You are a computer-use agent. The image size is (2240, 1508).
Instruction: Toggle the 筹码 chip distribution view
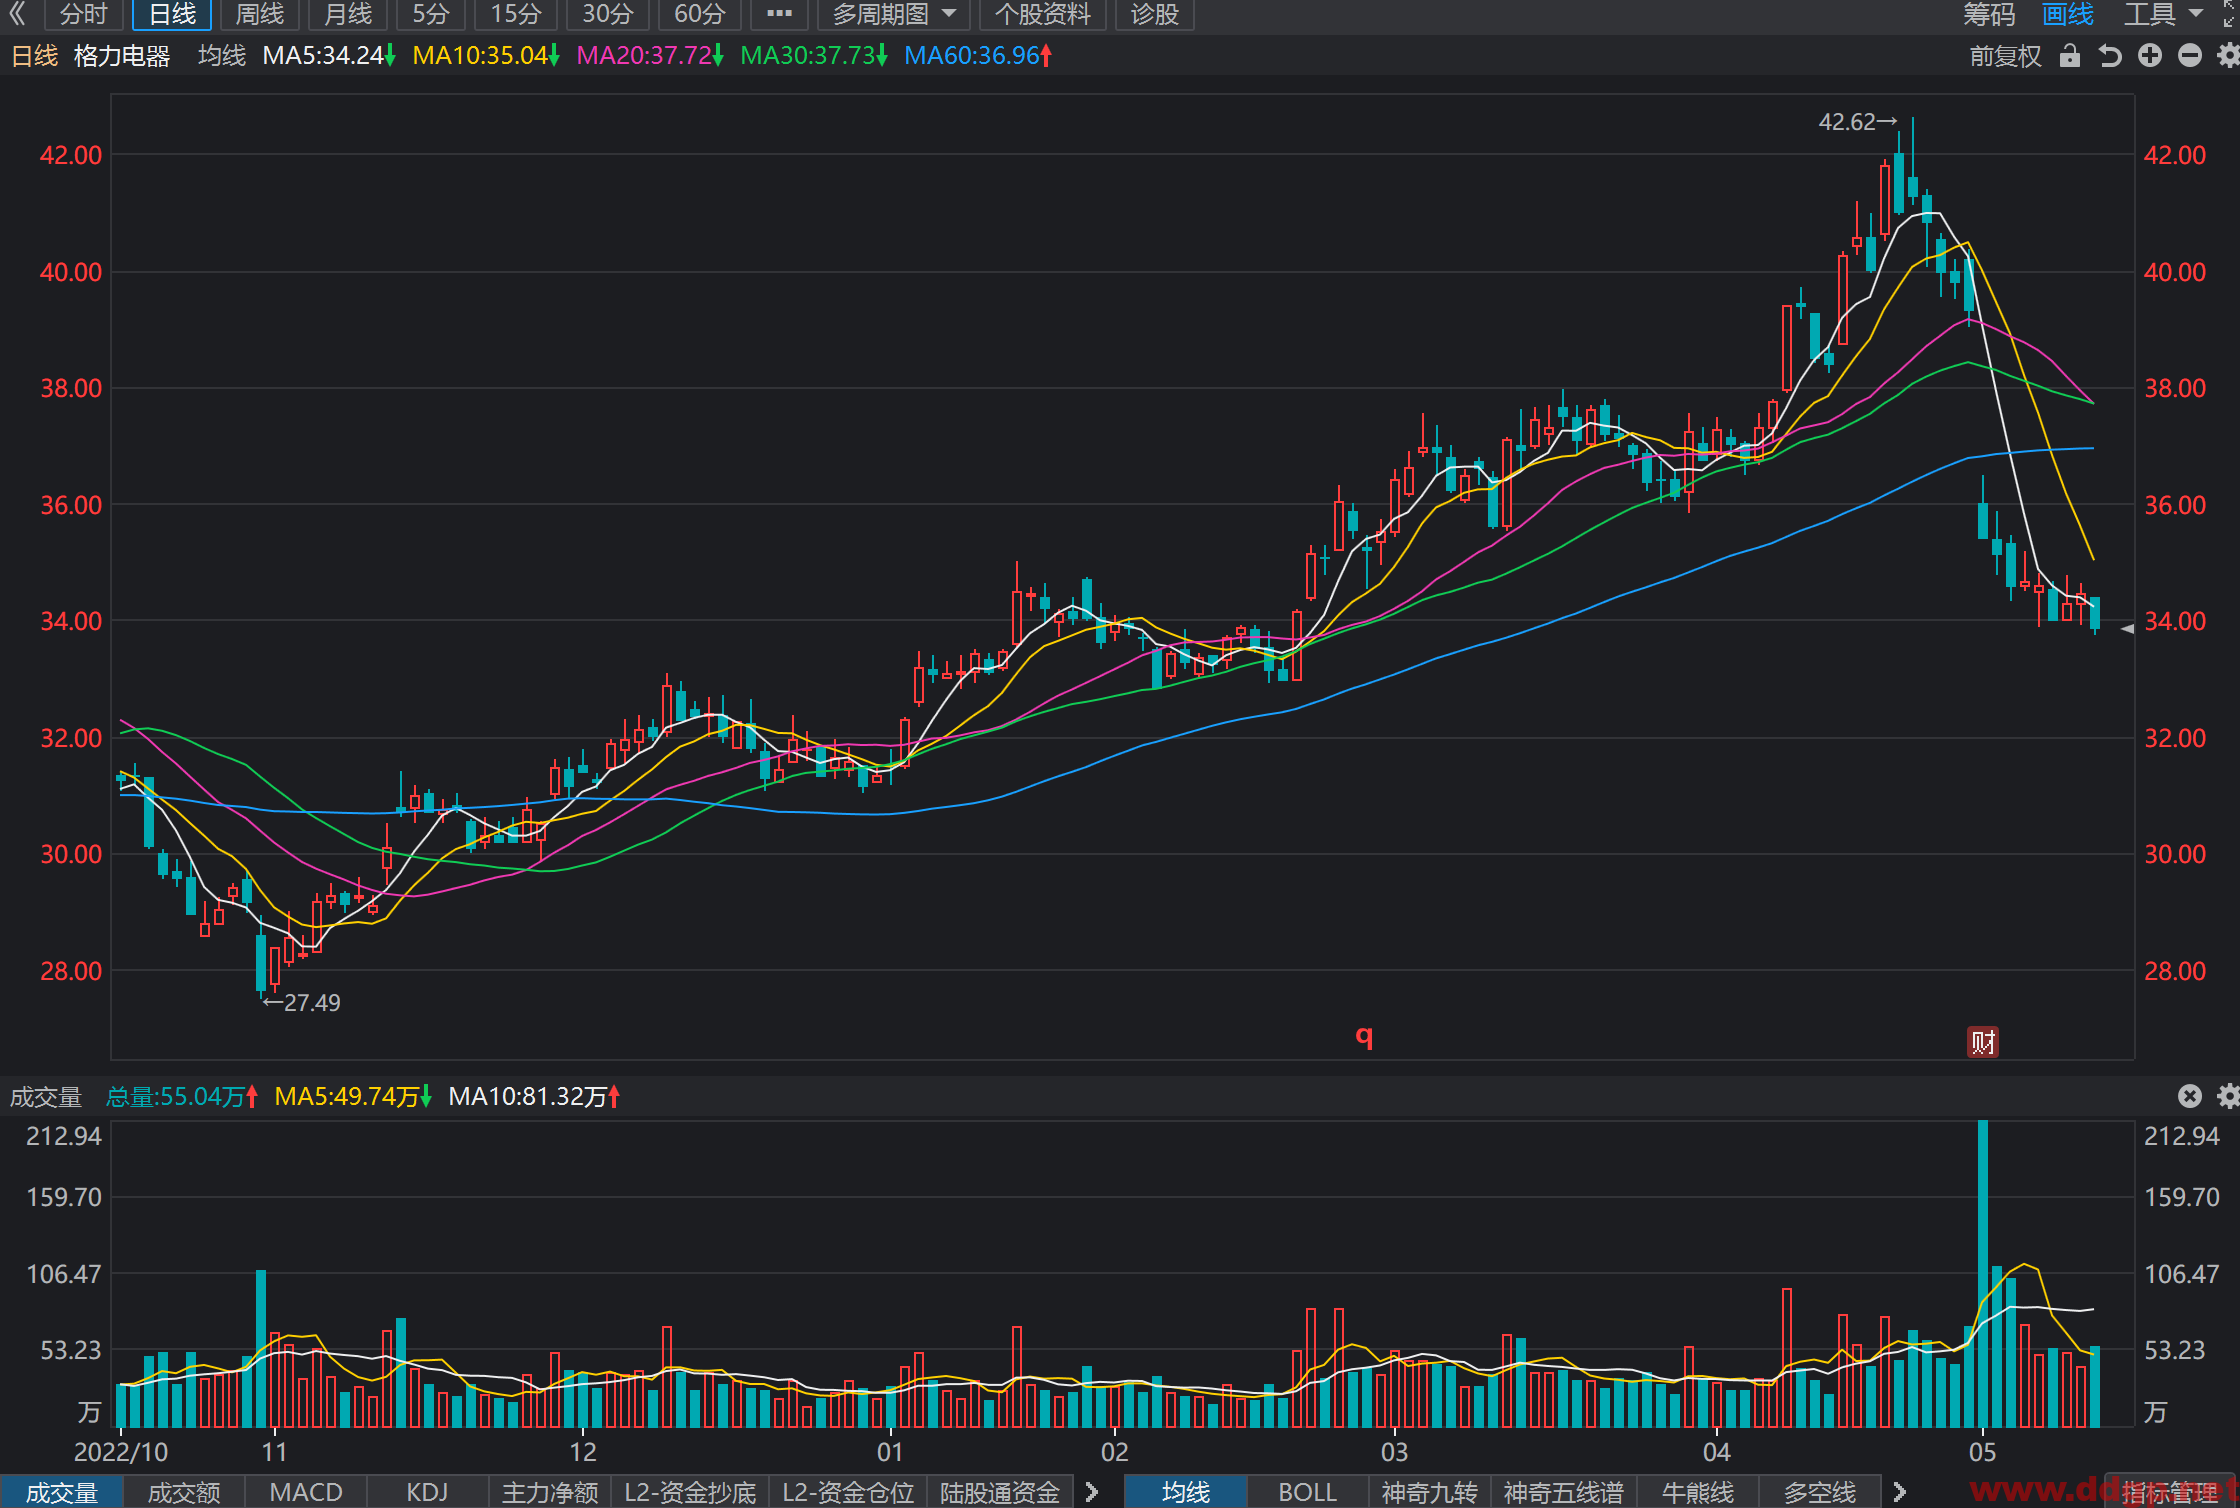click(1988, 14)
